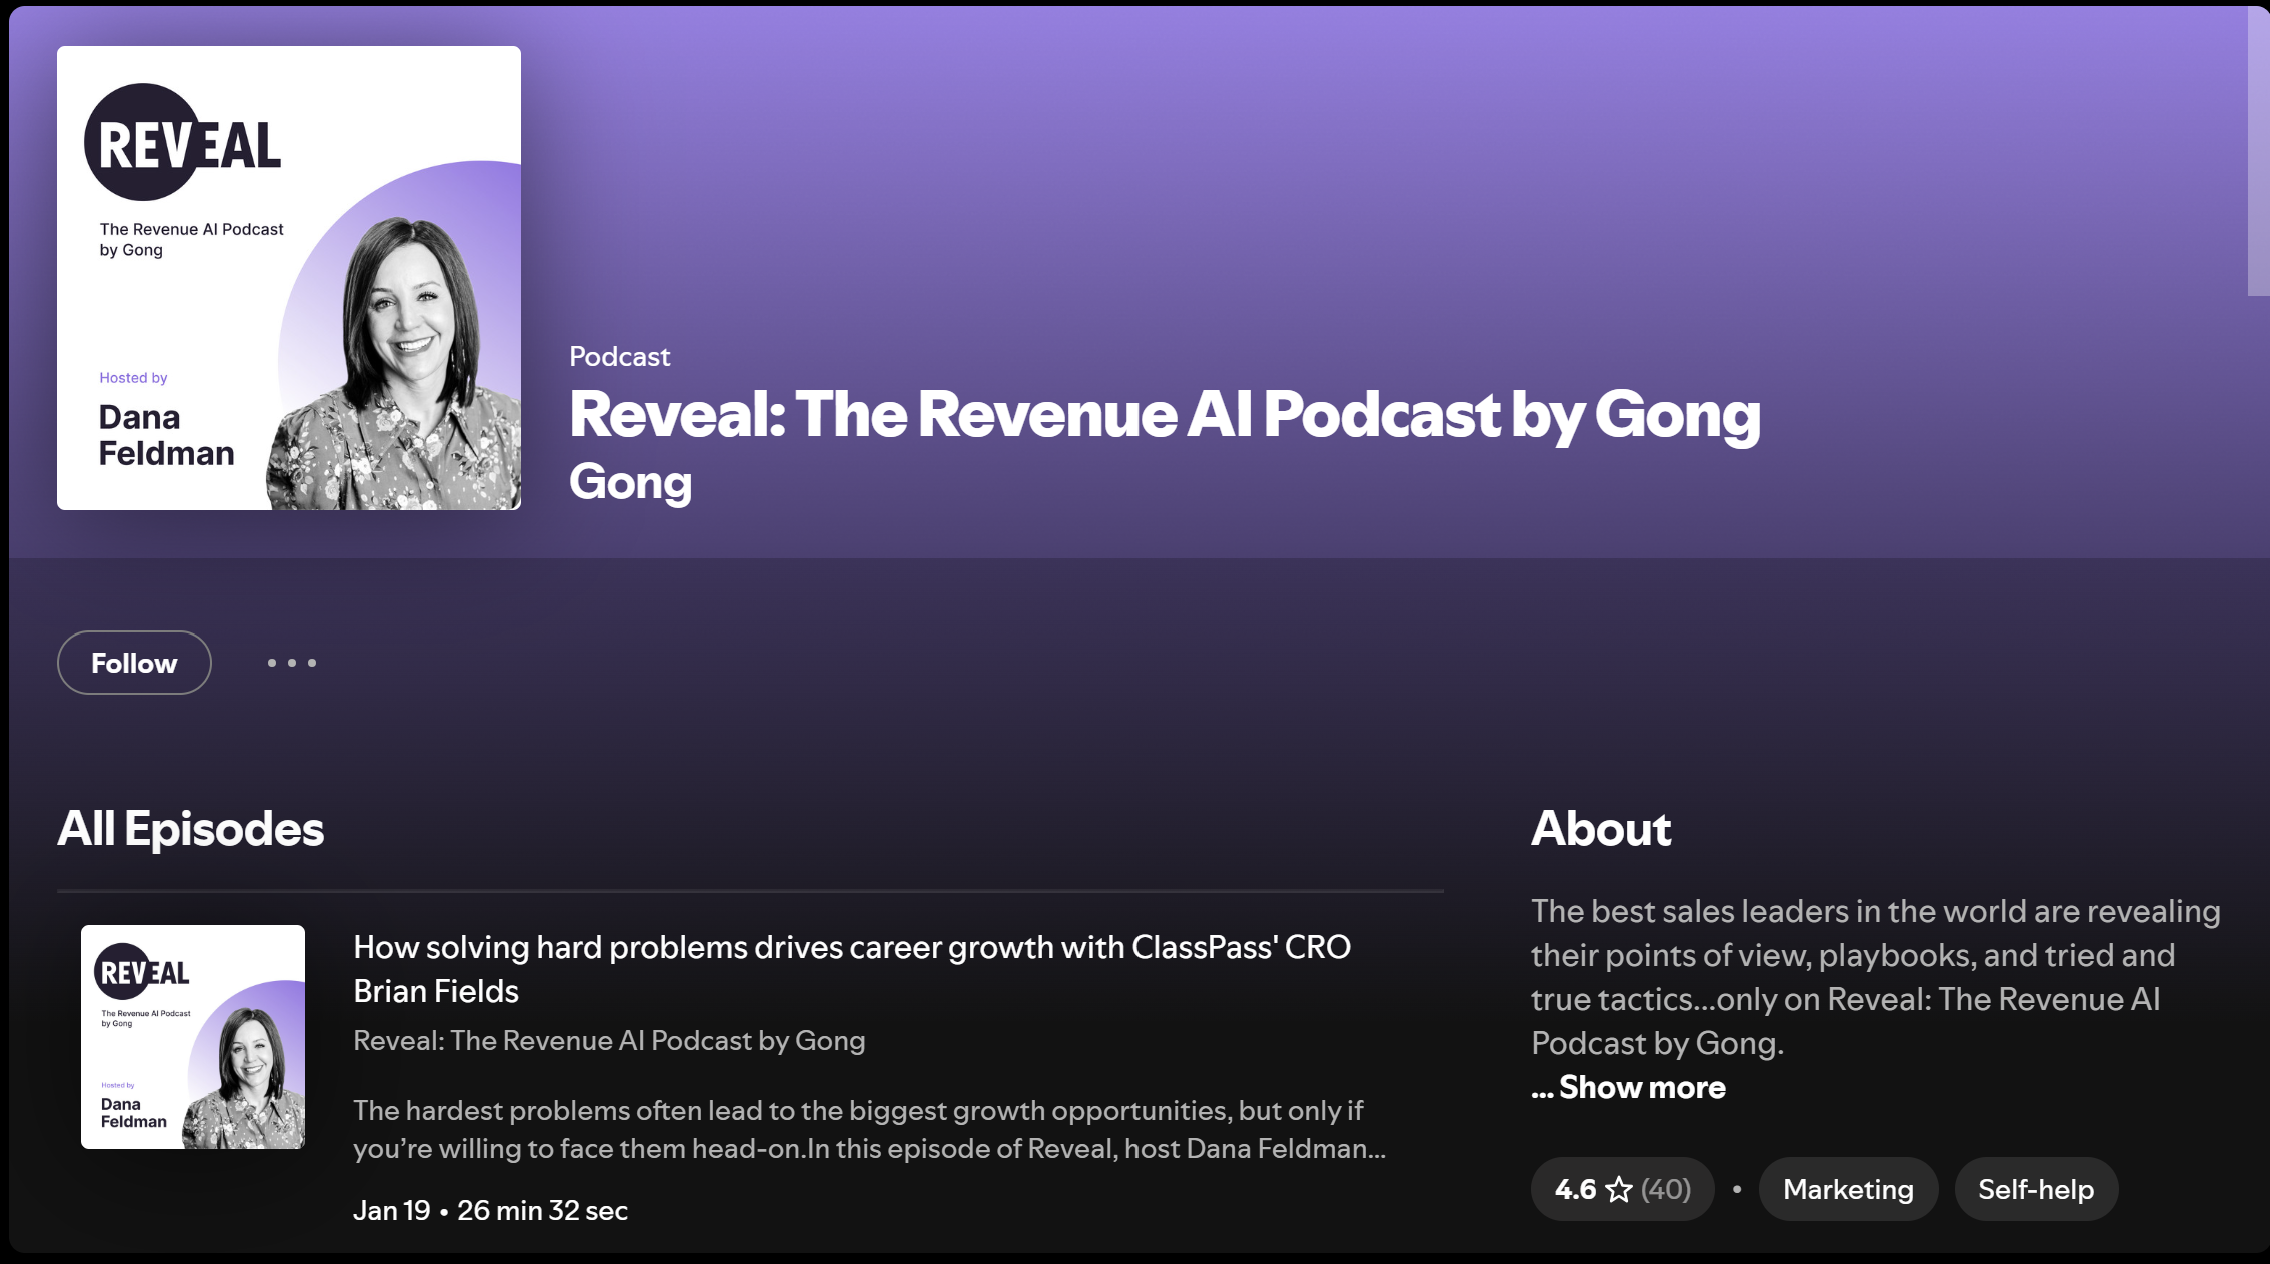Click the 'Jan 19 • 26 min 32 sec' episode info
Viewport: 2270px width, 1264px height.
pos(490,1210)
